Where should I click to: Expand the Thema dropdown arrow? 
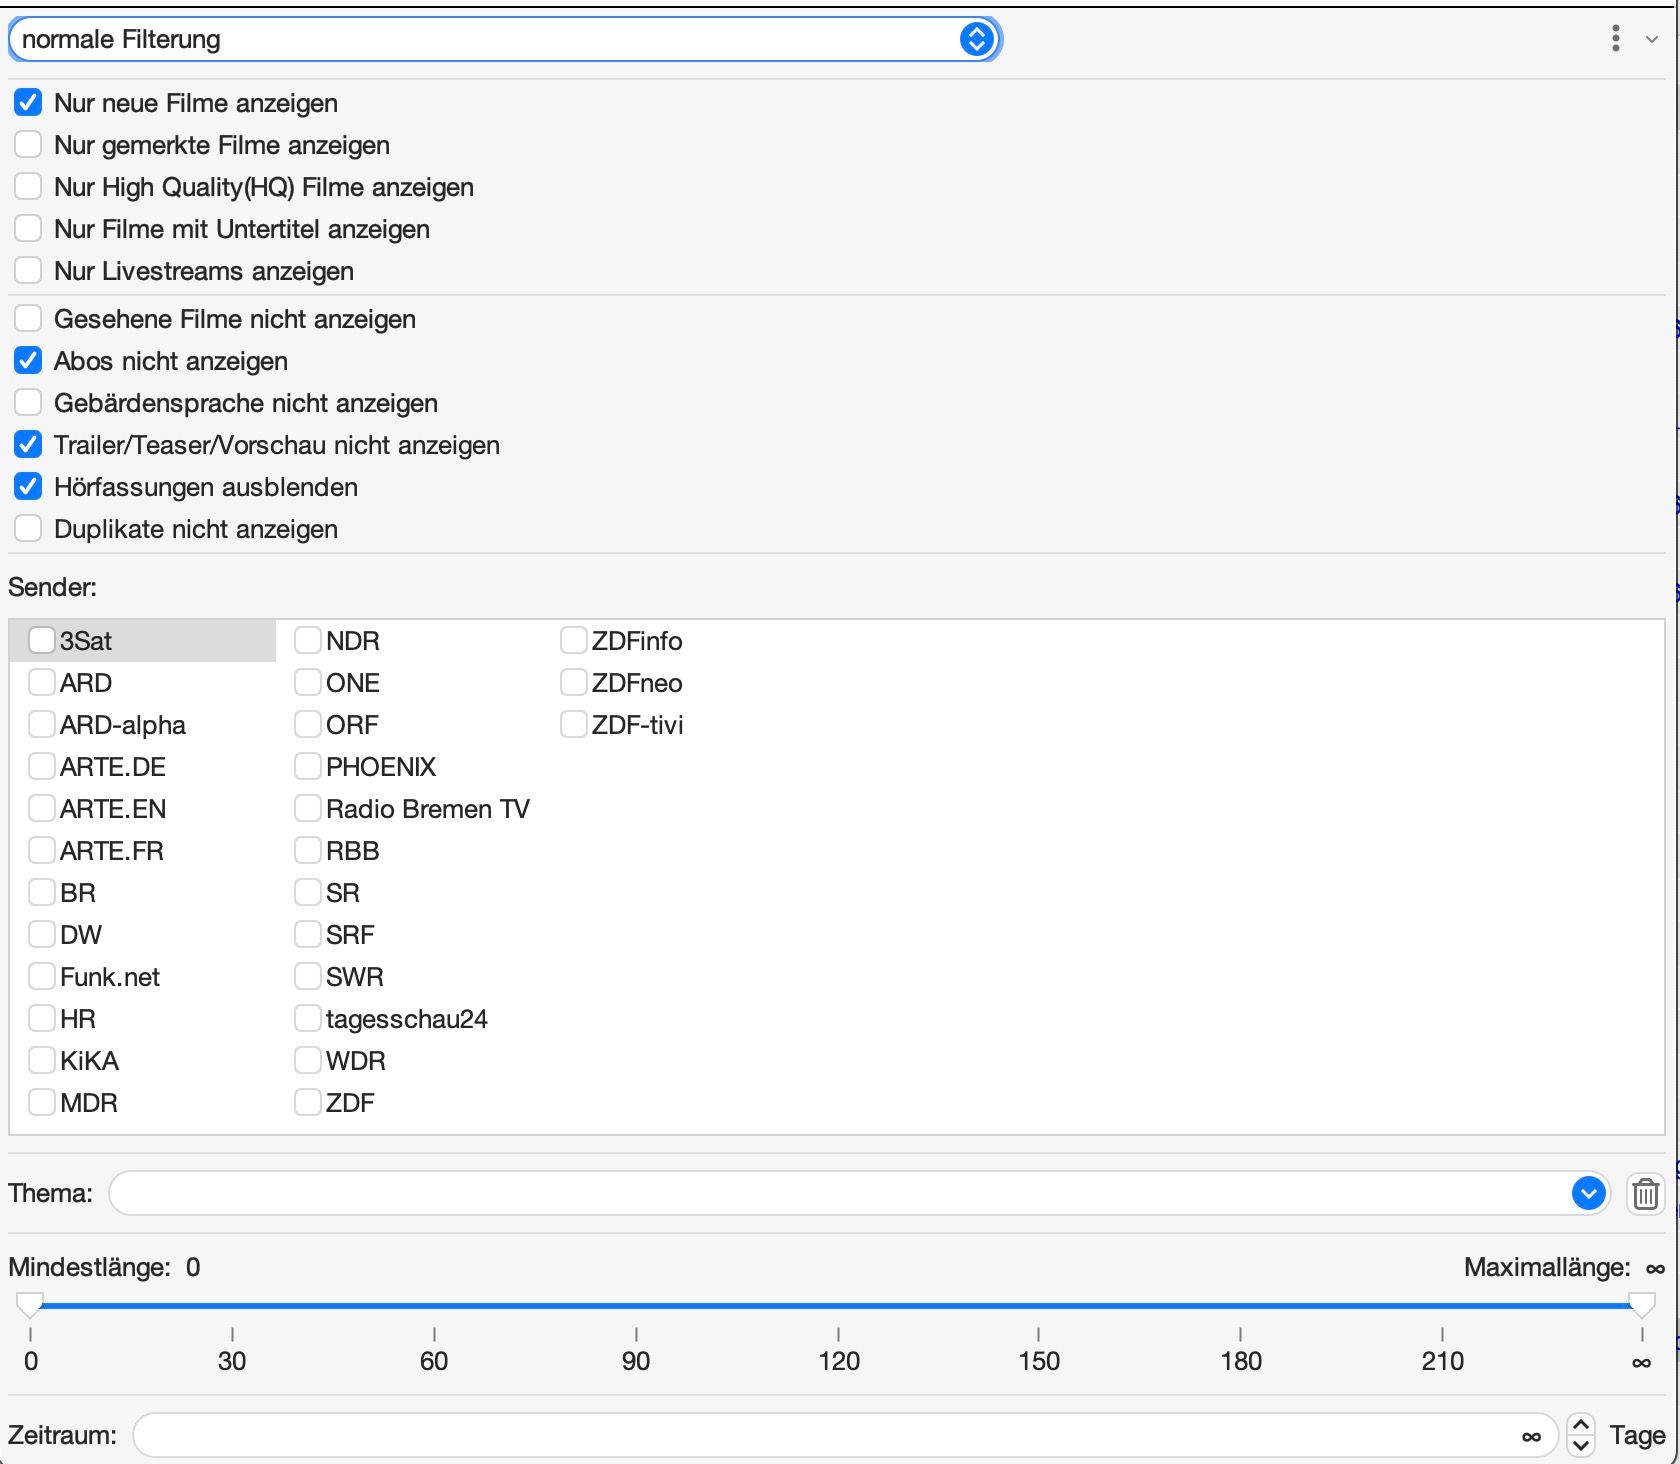(x=1587, y=1193)
